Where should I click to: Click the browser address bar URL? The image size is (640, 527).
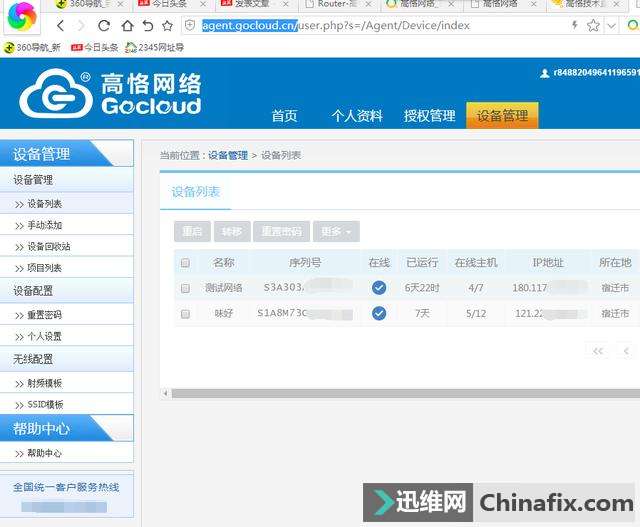click(330, 25)
